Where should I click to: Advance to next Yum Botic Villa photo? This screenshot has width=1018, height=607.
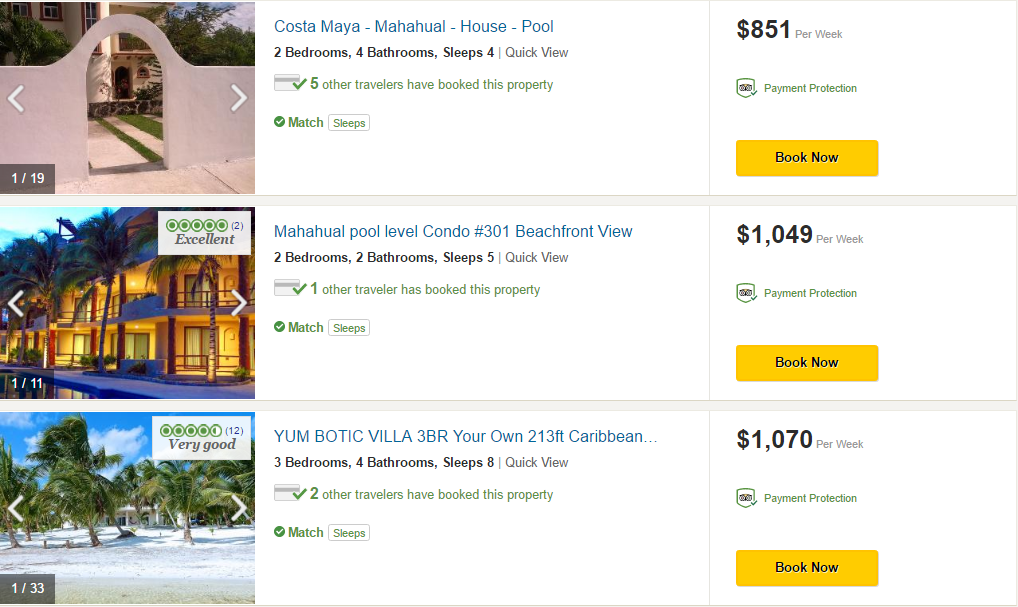tap(238, 508)
